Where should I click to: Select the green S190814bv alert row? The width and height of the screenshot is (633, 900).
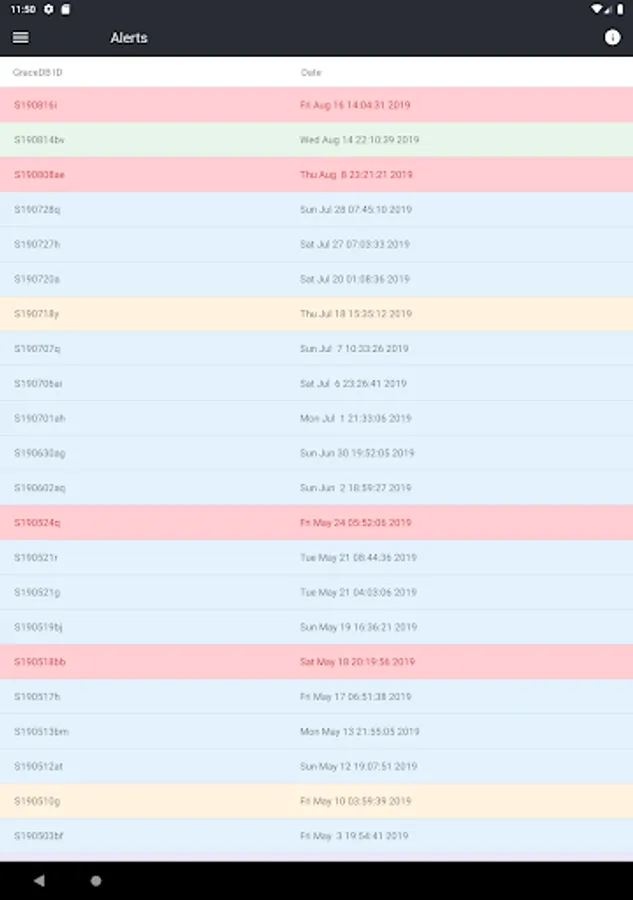pos(316,139)
